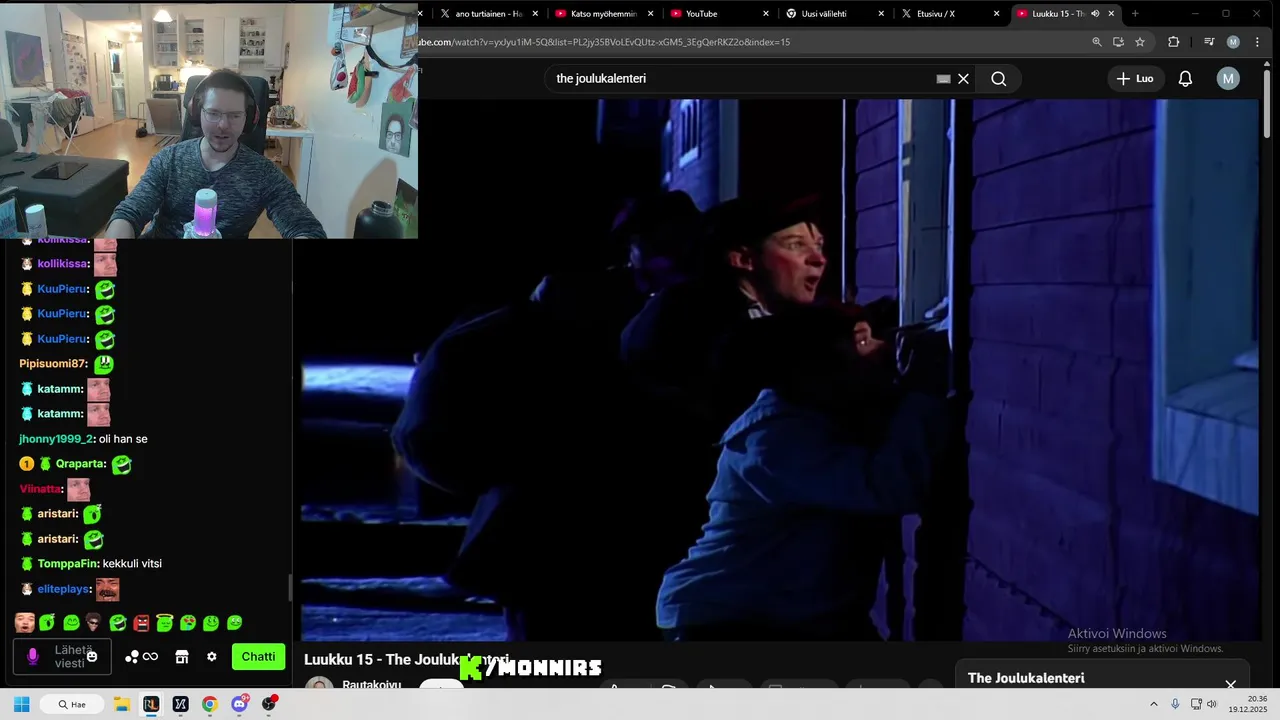This screenshot has width=1280, height=720.
Task: Show hidden system tray icons
Action: pyautogui.click(x=1154, y=704)
